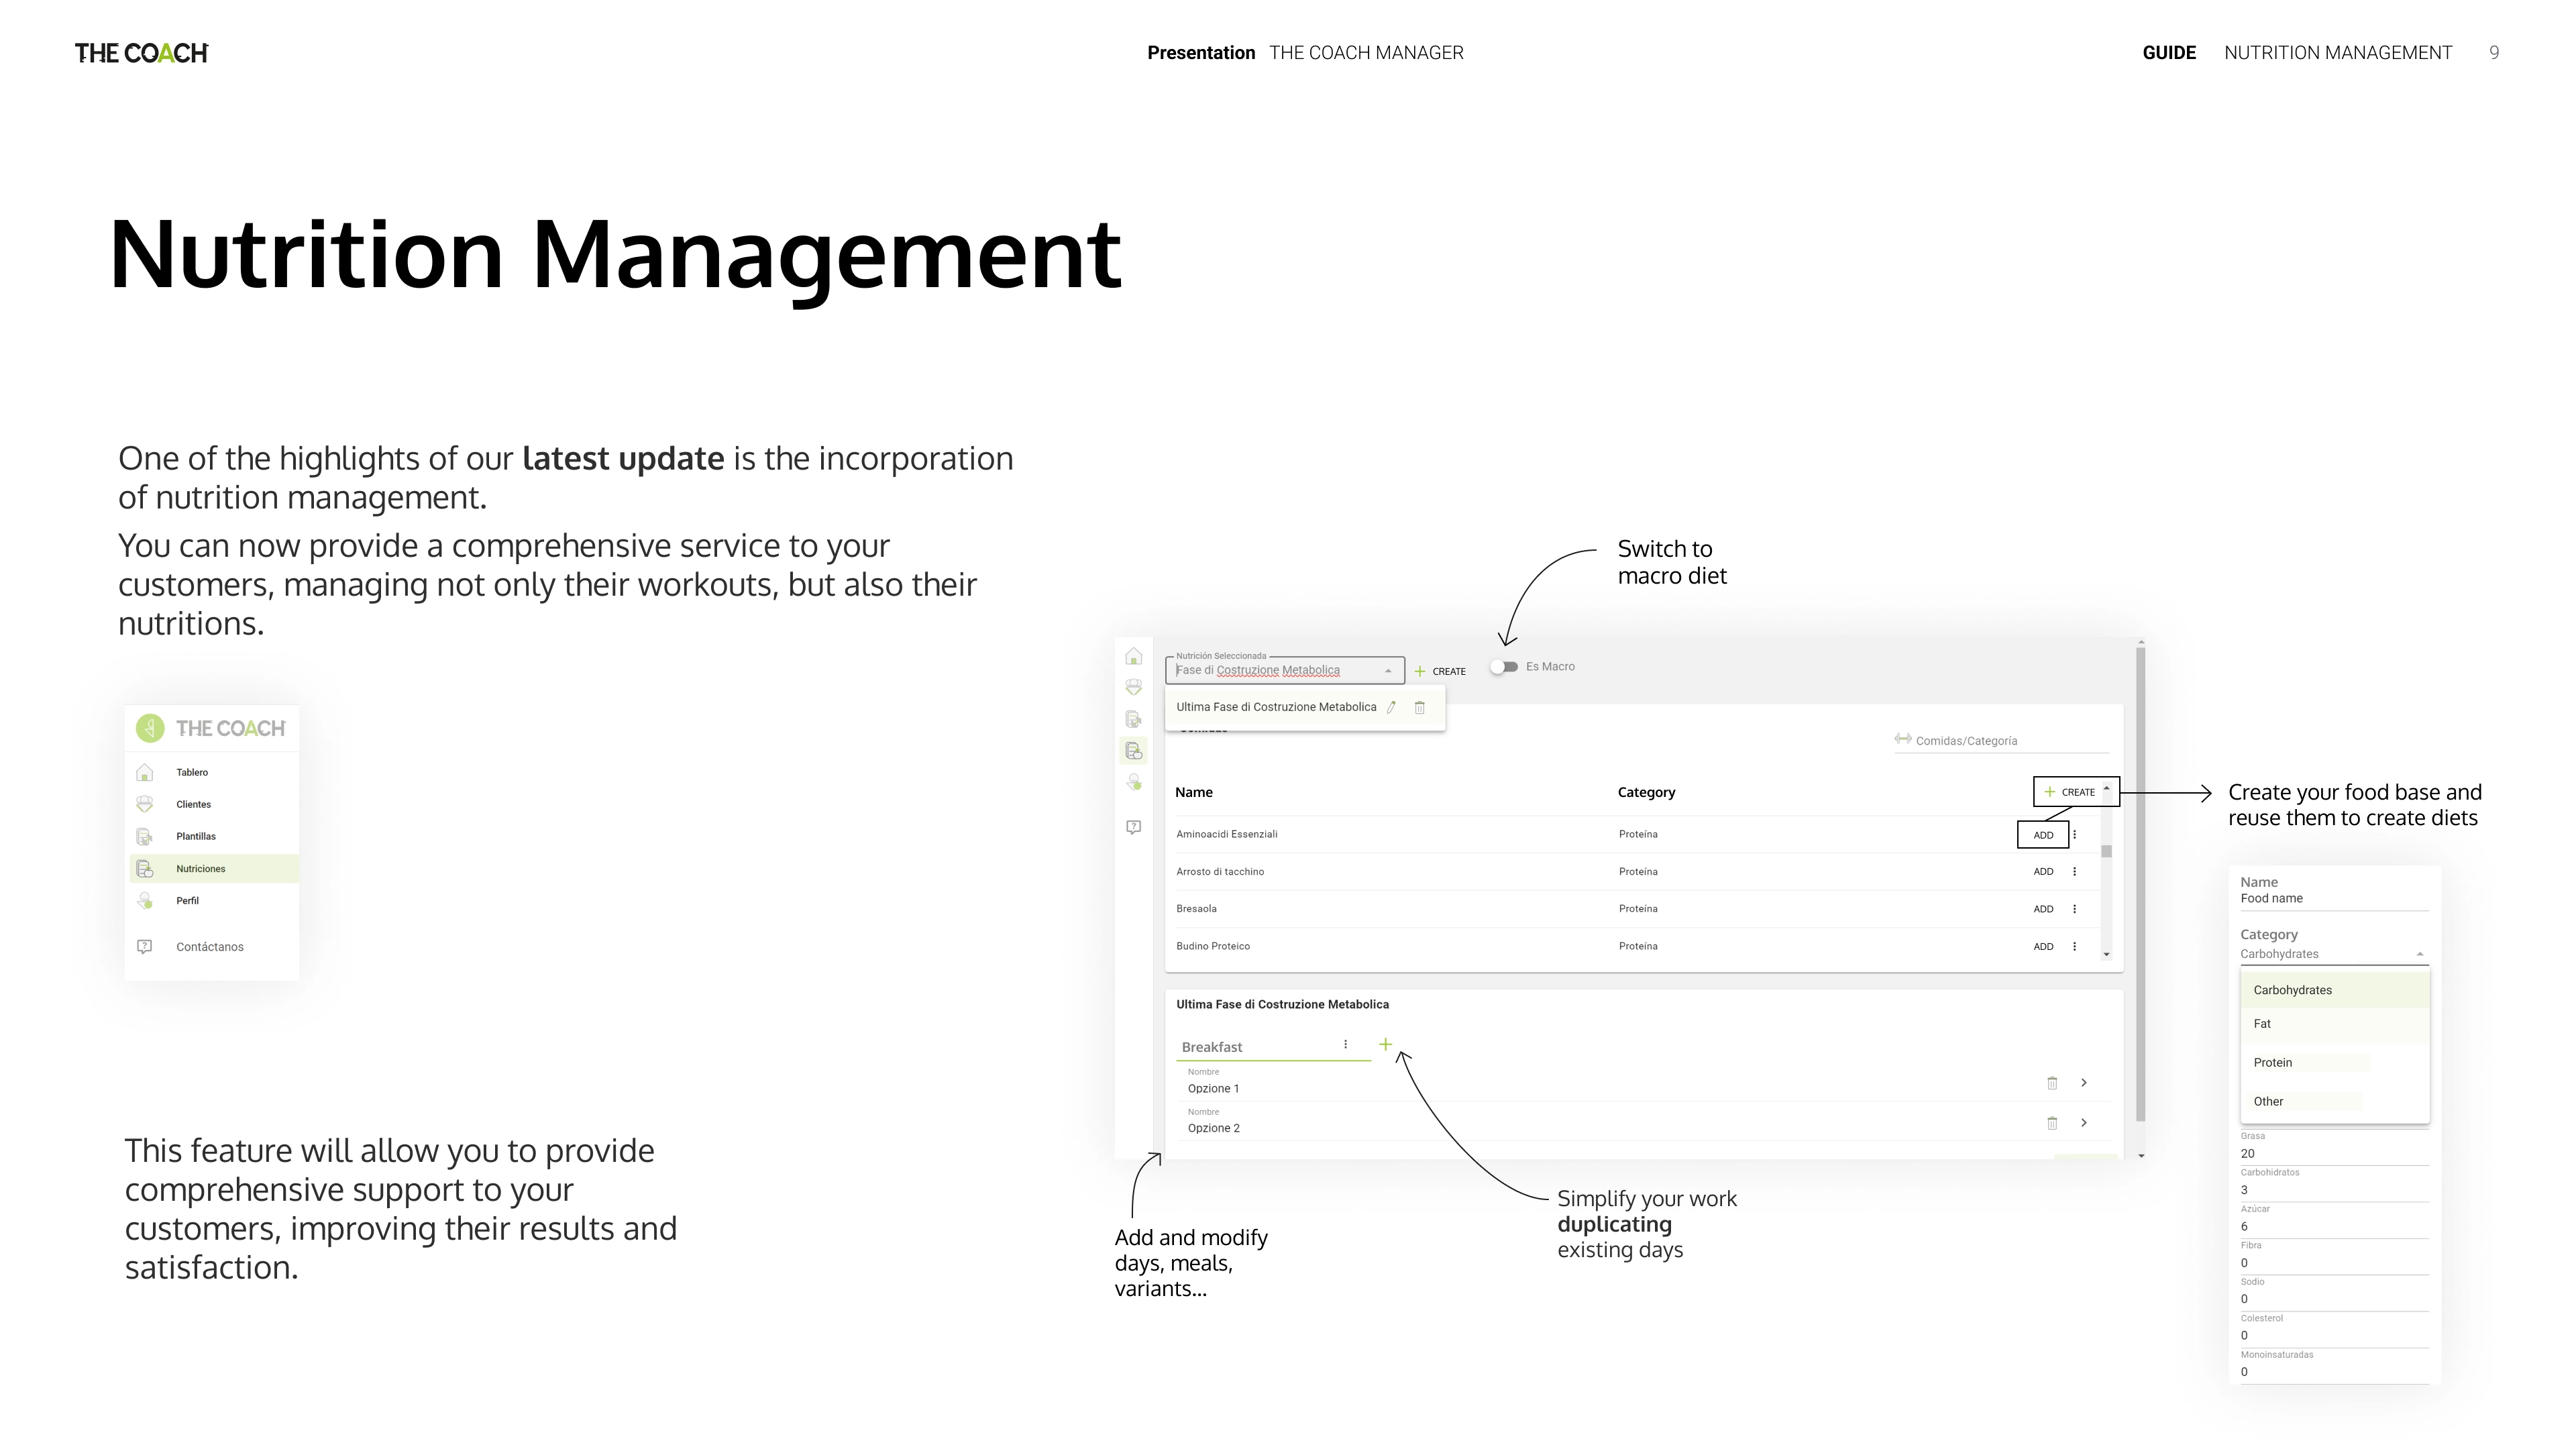Viewport: 2576px width, 1449px height.
Task: Click the home icon in the collapsed icon rail
Action: (1133, 656)
